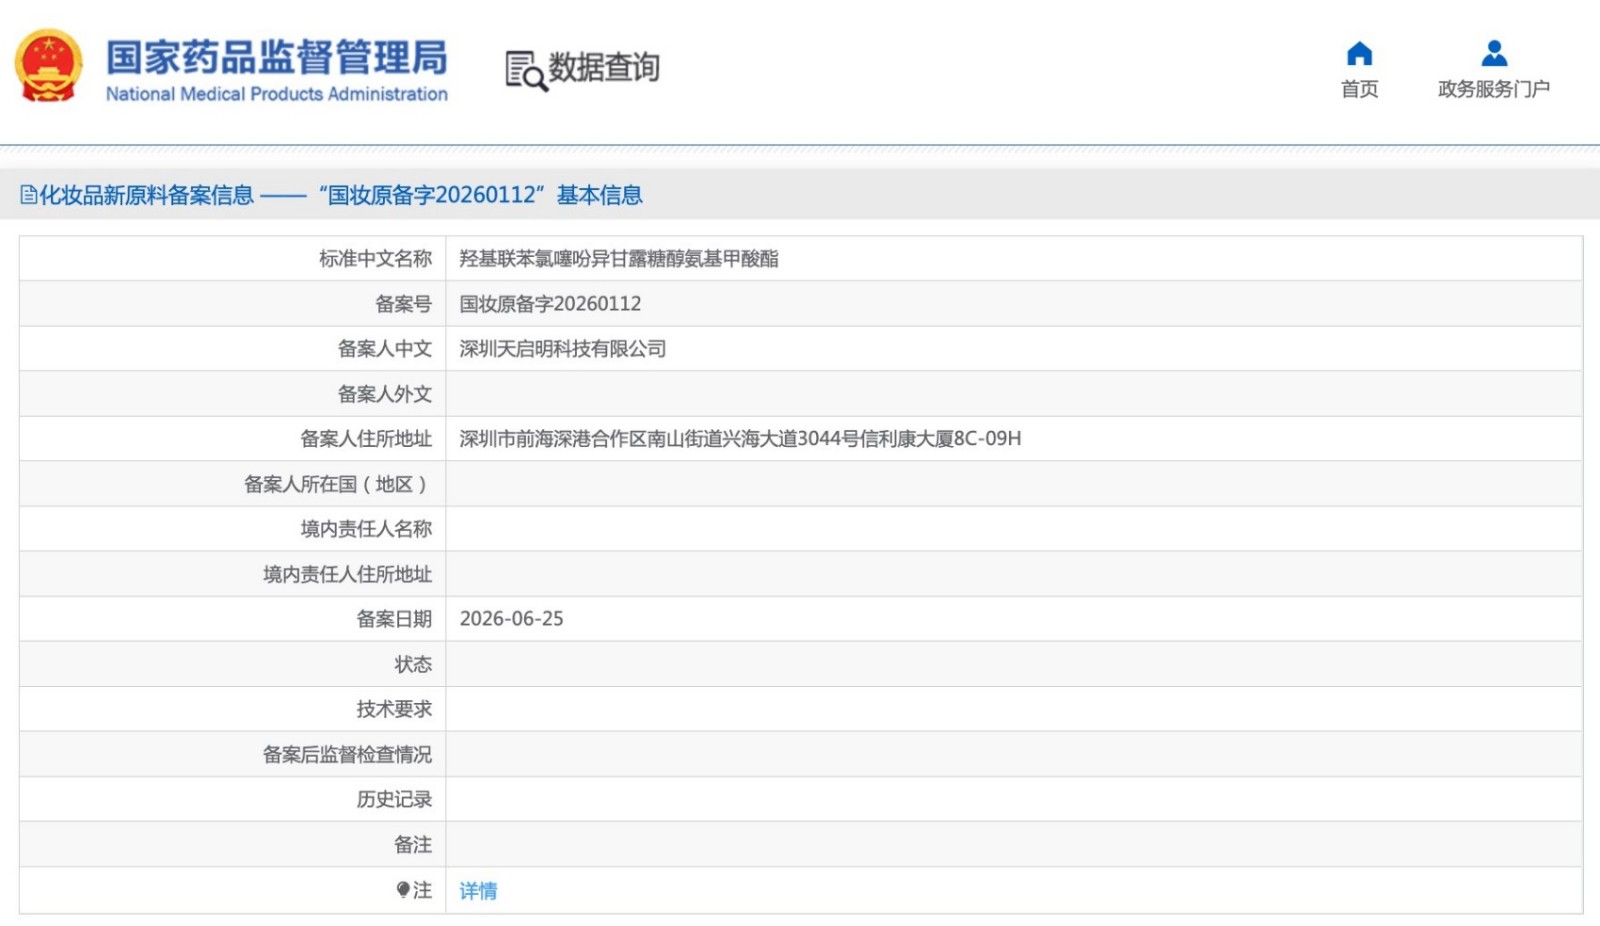Image resolution: width=1600 pixels, height=926 pixels.
Task: Click the 备注 label
Action: tap(413, 844)
